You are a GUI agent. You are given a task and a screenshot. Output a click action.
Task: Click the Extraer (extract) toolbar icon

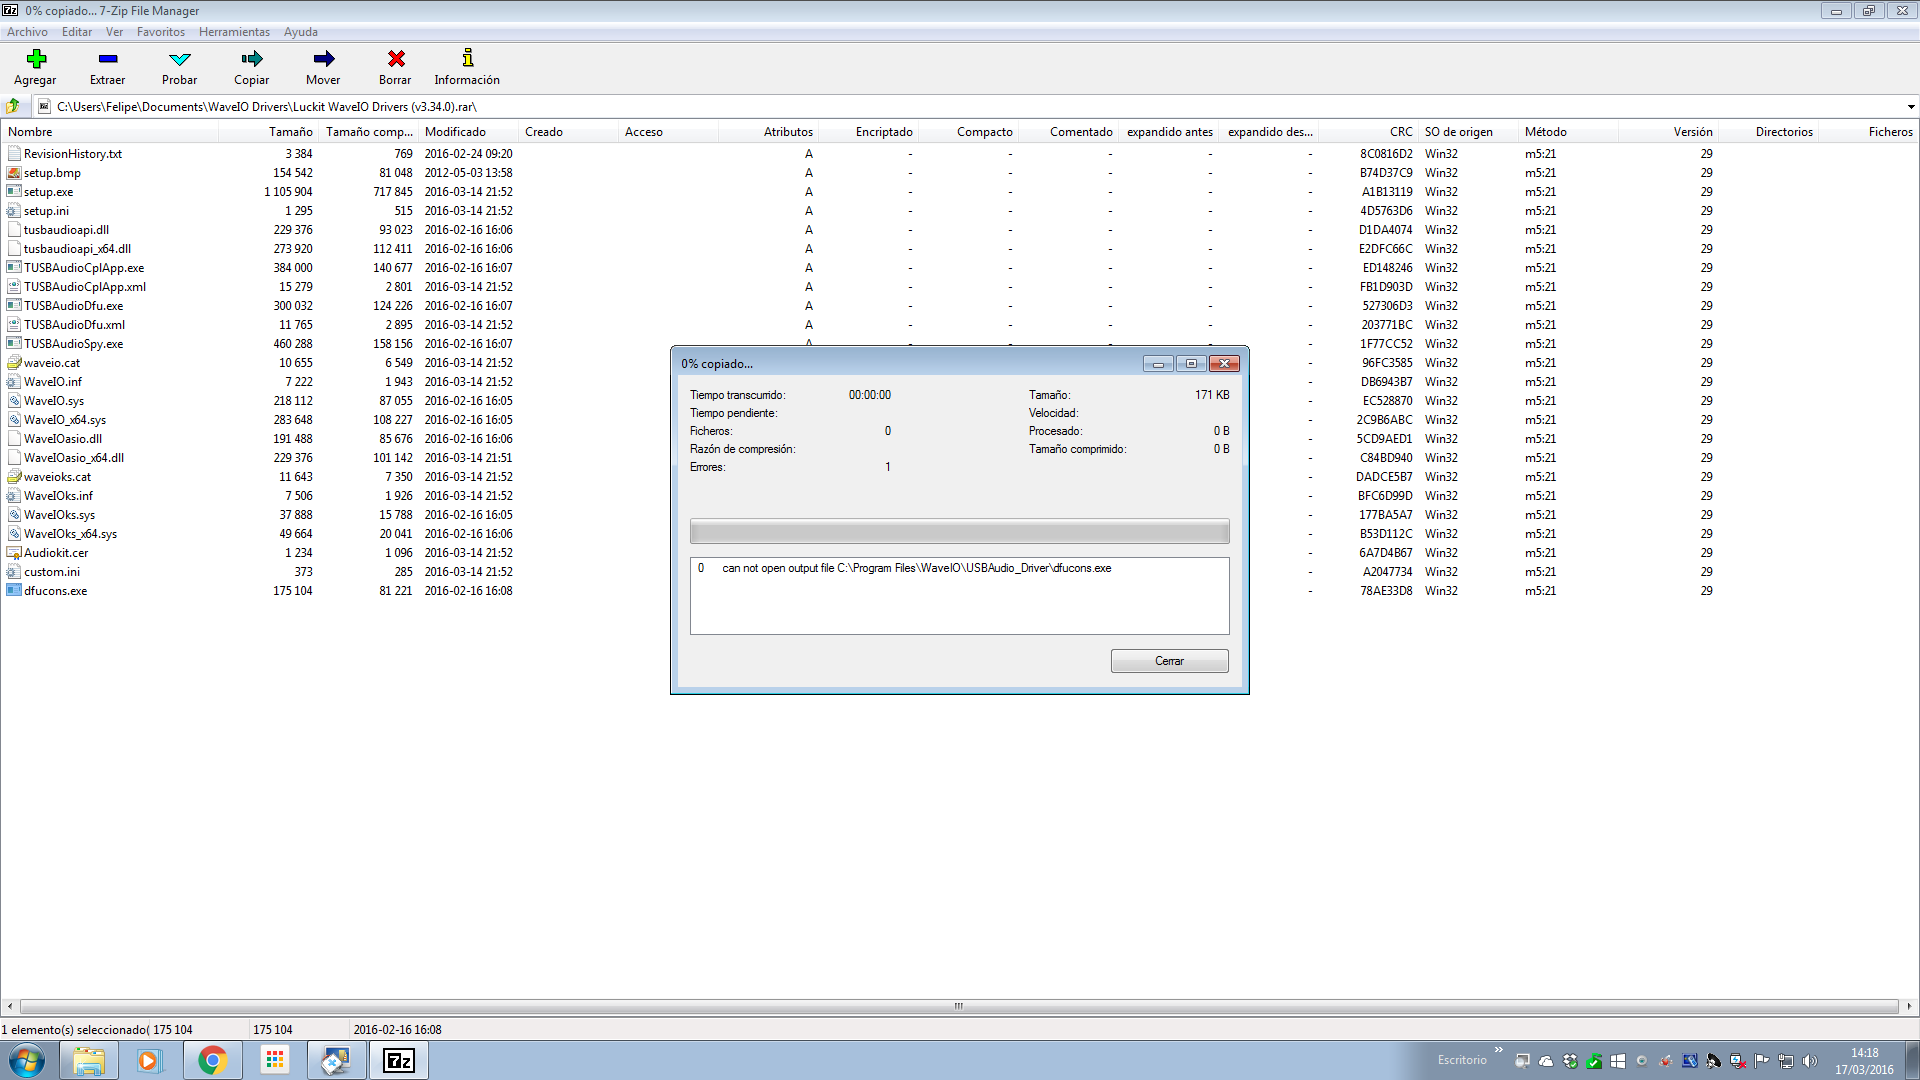tap(108, 59)
